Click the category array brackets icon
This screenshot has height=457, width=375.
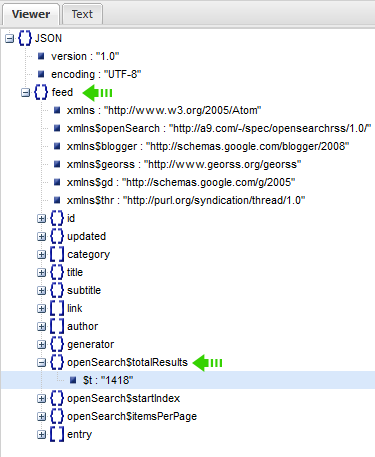pyautogui.click(x=57, y=254)
